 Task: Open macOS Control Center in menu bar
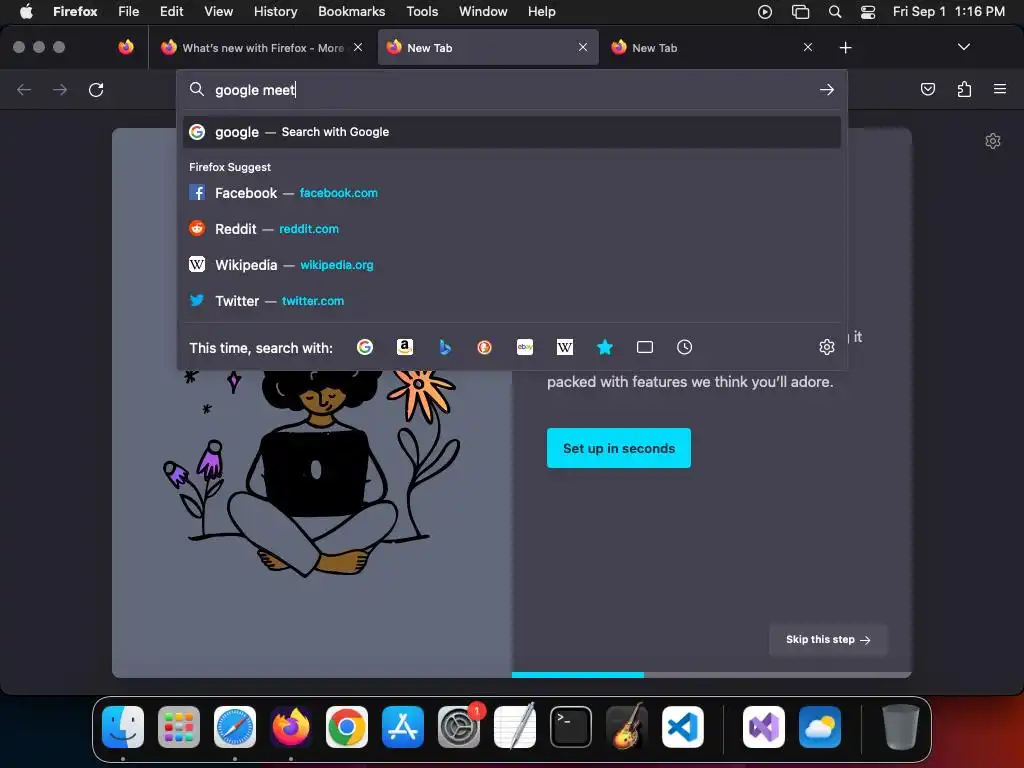tap(868, 12)
